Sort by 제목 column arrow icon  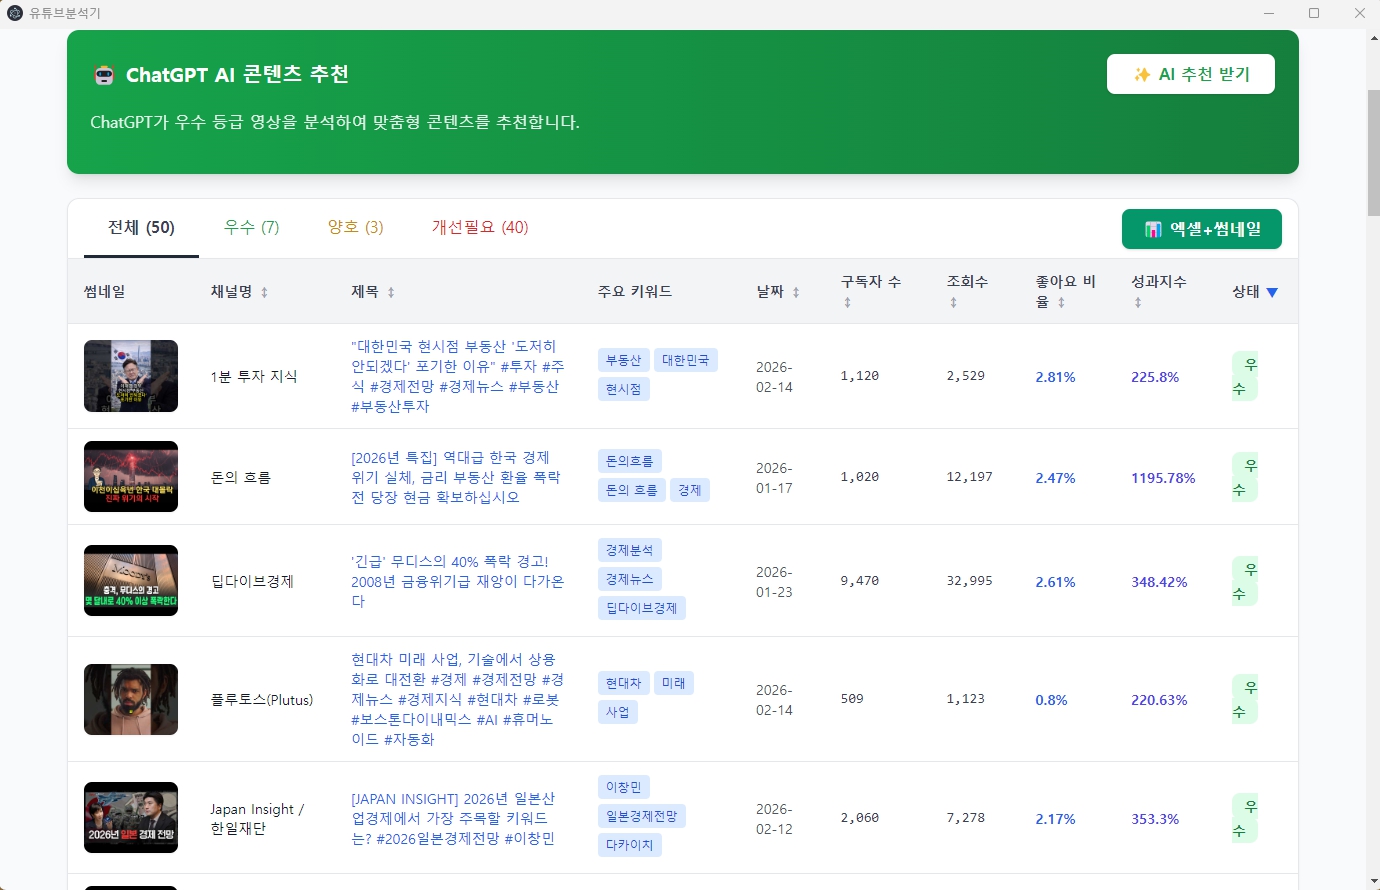pyautogui.click(x=391, y=293)
